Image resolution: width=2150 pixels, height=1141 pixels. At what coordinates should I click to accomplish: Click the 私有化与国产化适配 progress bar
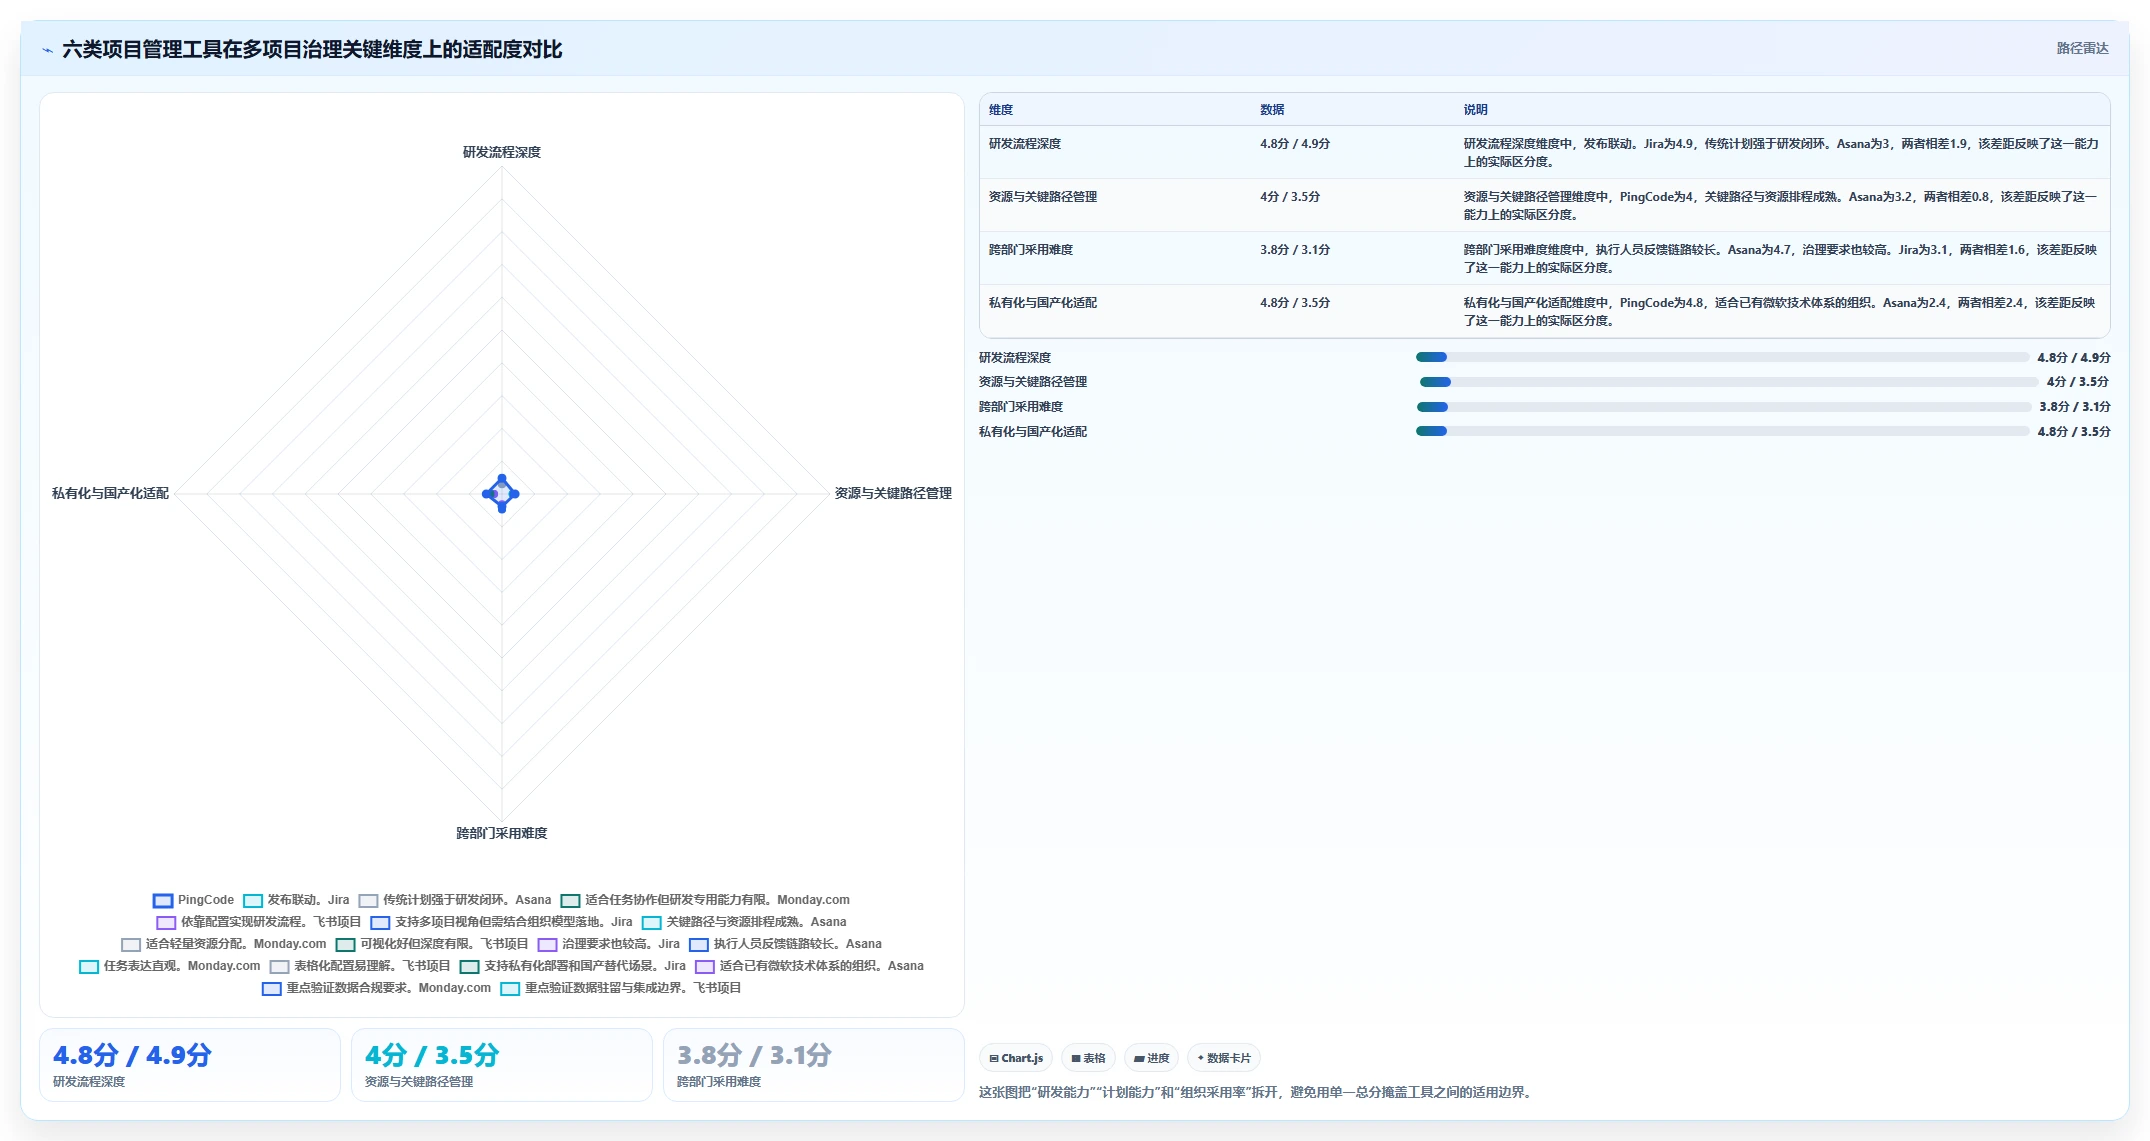[1722, 431]
